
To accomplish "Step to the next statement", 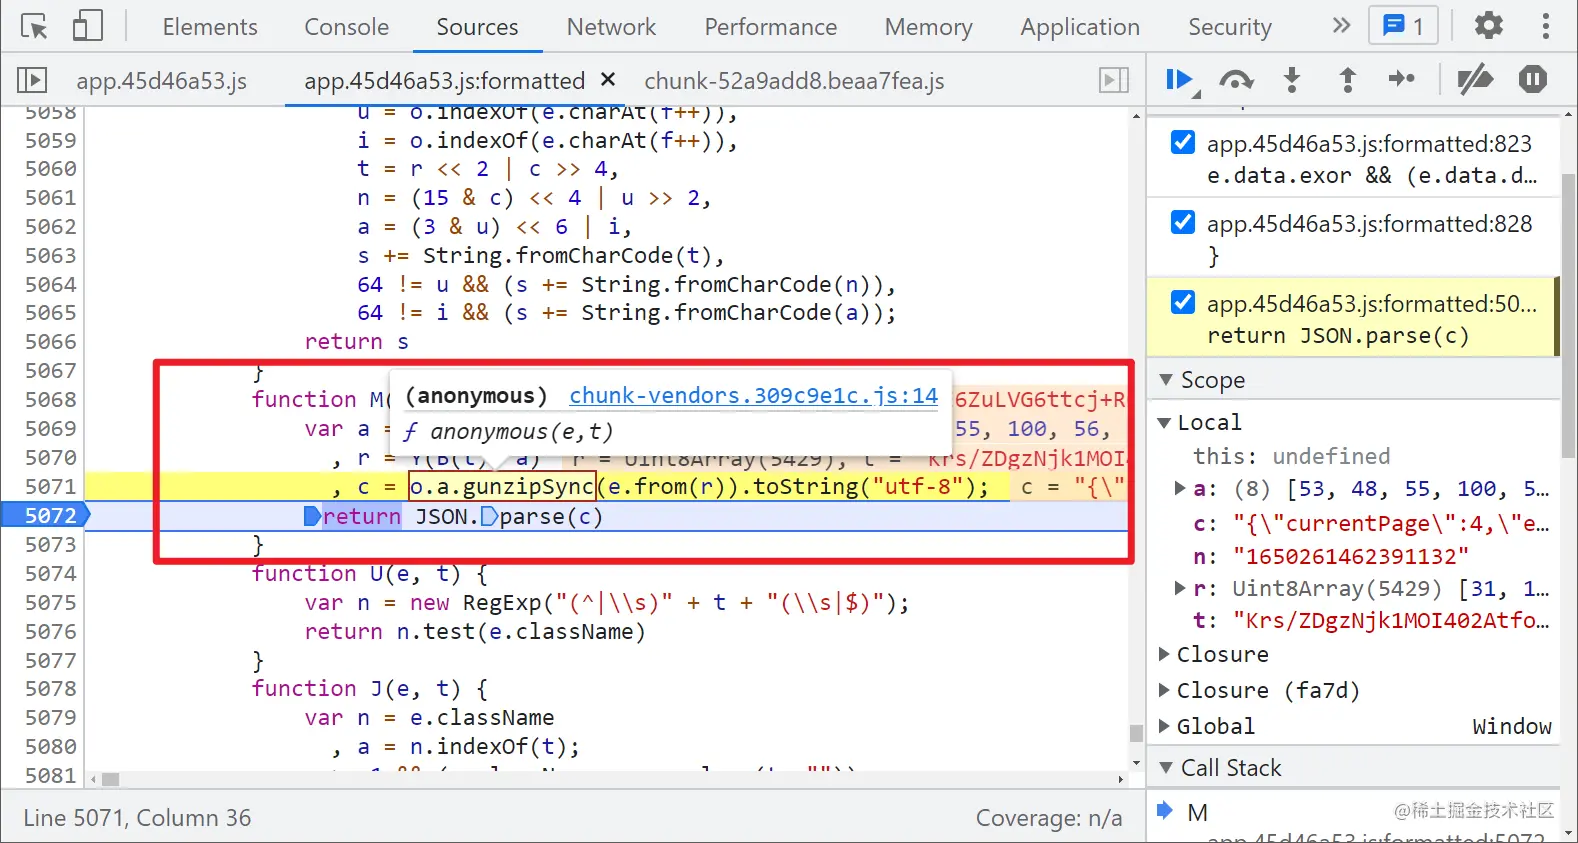I will [1402, 80].
